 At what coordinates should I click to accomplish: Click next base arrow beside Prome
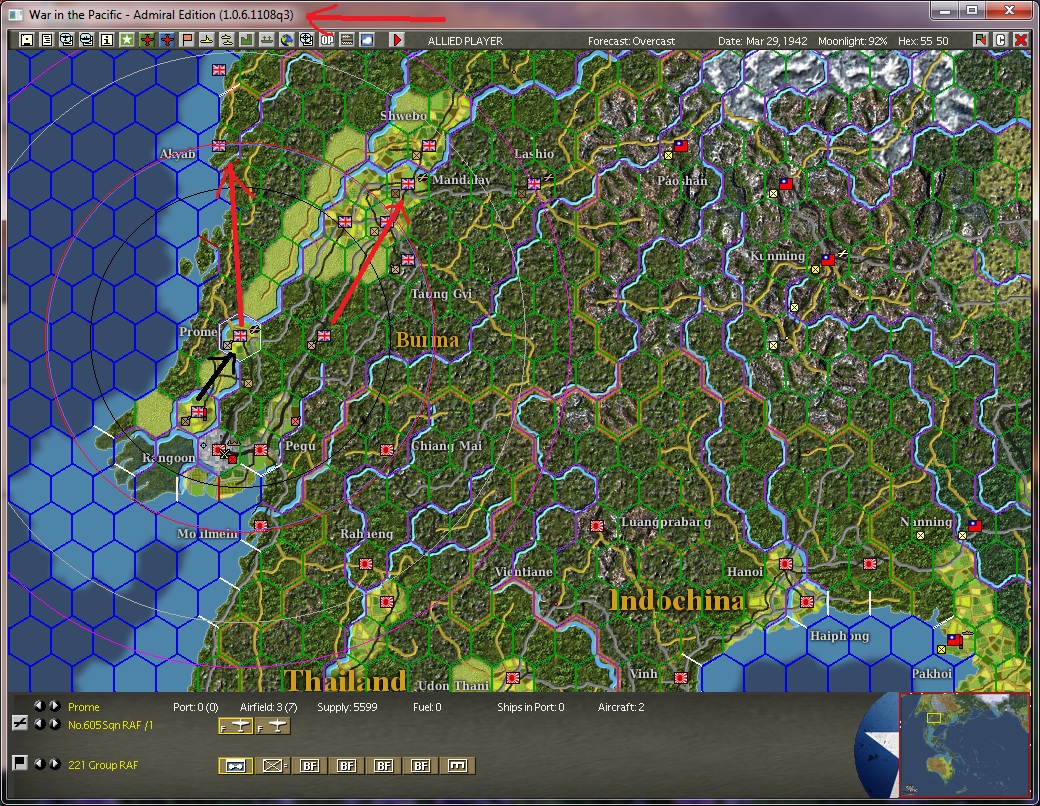[54, 706]
